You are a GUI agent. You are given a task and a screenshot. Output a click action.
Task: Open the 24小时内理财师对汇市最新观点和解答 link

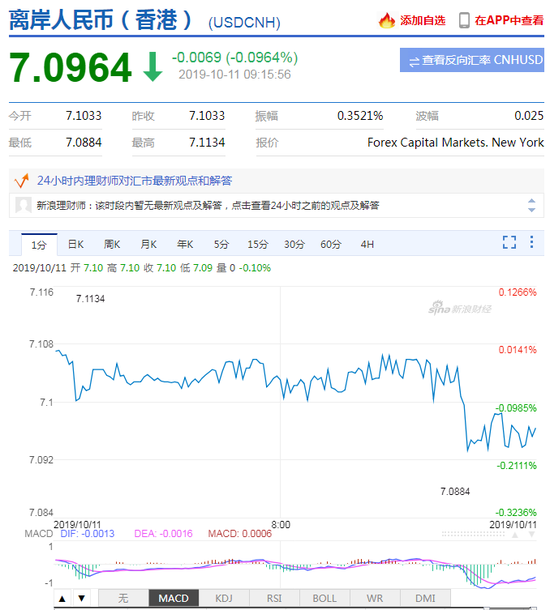coord(135,181)
